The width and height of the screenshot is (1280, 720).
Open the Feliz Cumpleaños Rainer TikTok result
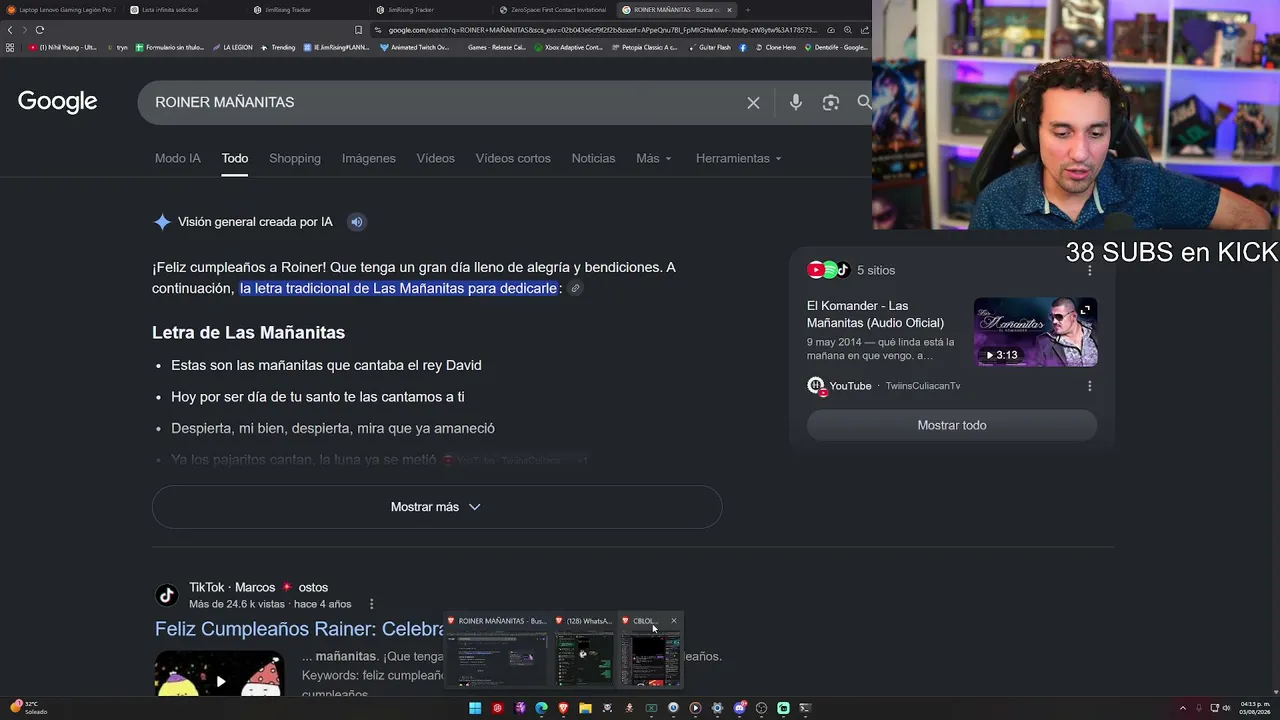click(299, 629)
